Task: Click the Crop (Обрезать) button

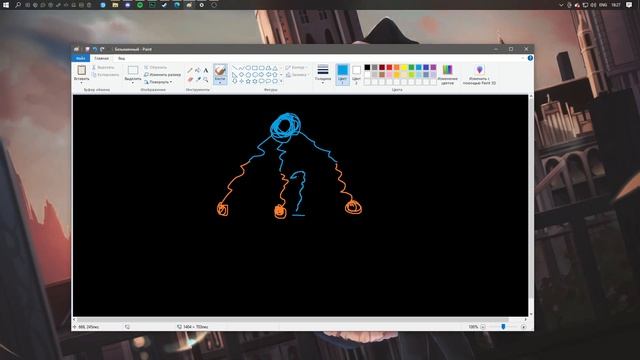Action: pos(156,67)
